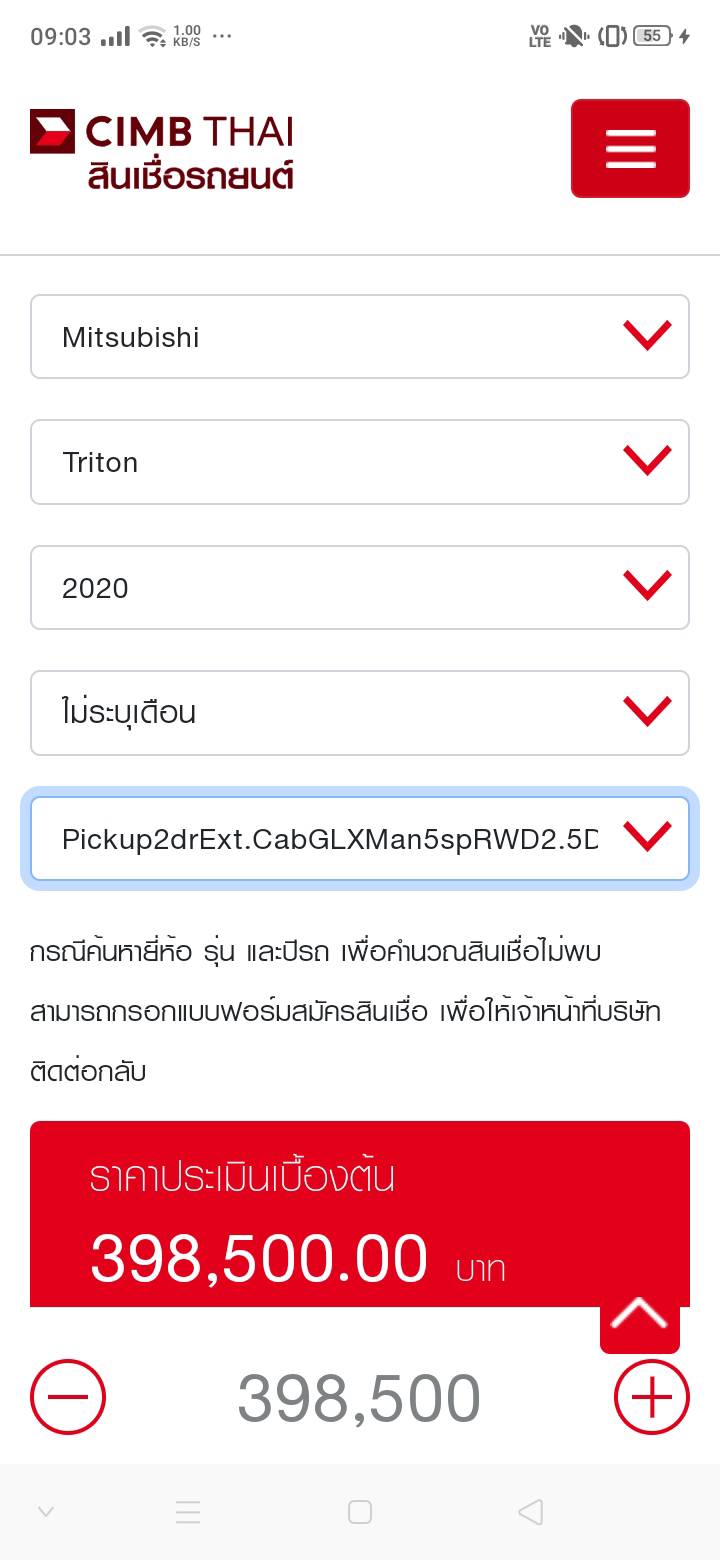Tap the muted bell status icon
The height and width of the screenshot is (1560, 720).
(x=573, y=37)
